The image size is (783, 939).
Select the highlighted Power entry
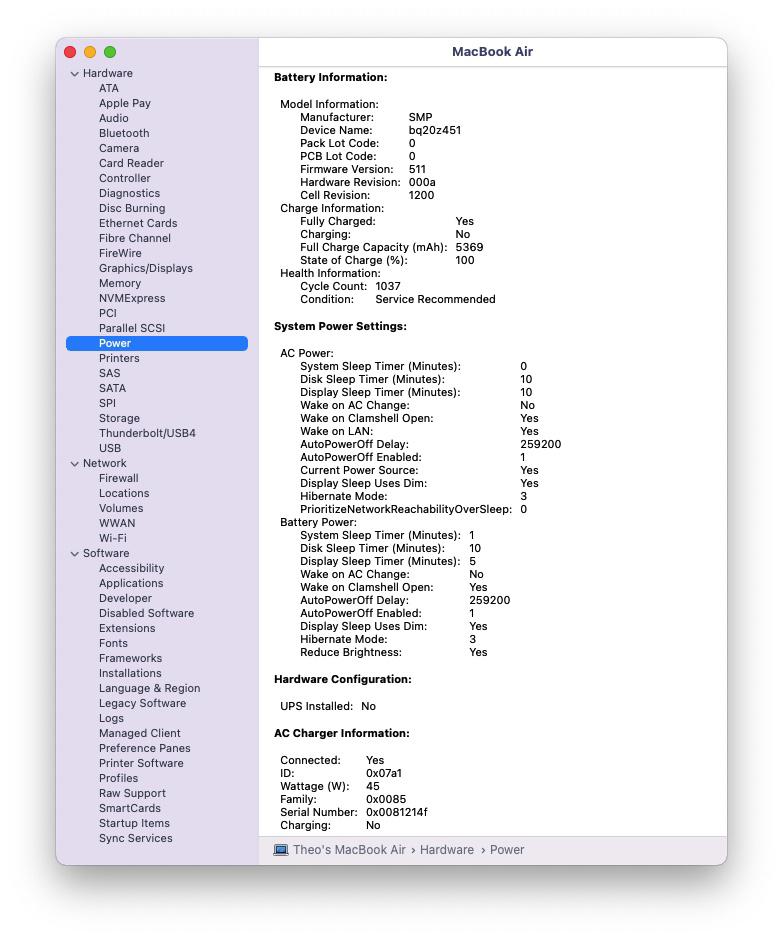157,343
